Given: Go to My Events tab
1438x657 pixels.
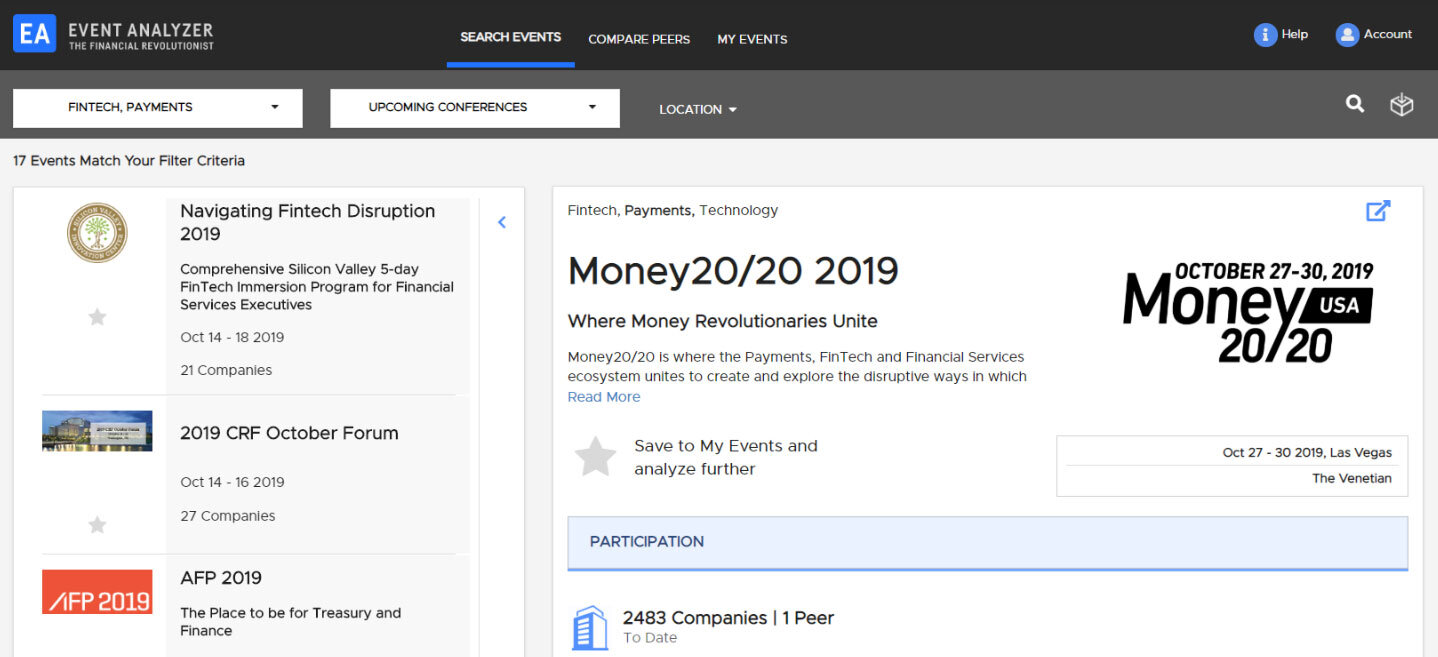Looking at the screenshot, I should [x=752, y=39].
